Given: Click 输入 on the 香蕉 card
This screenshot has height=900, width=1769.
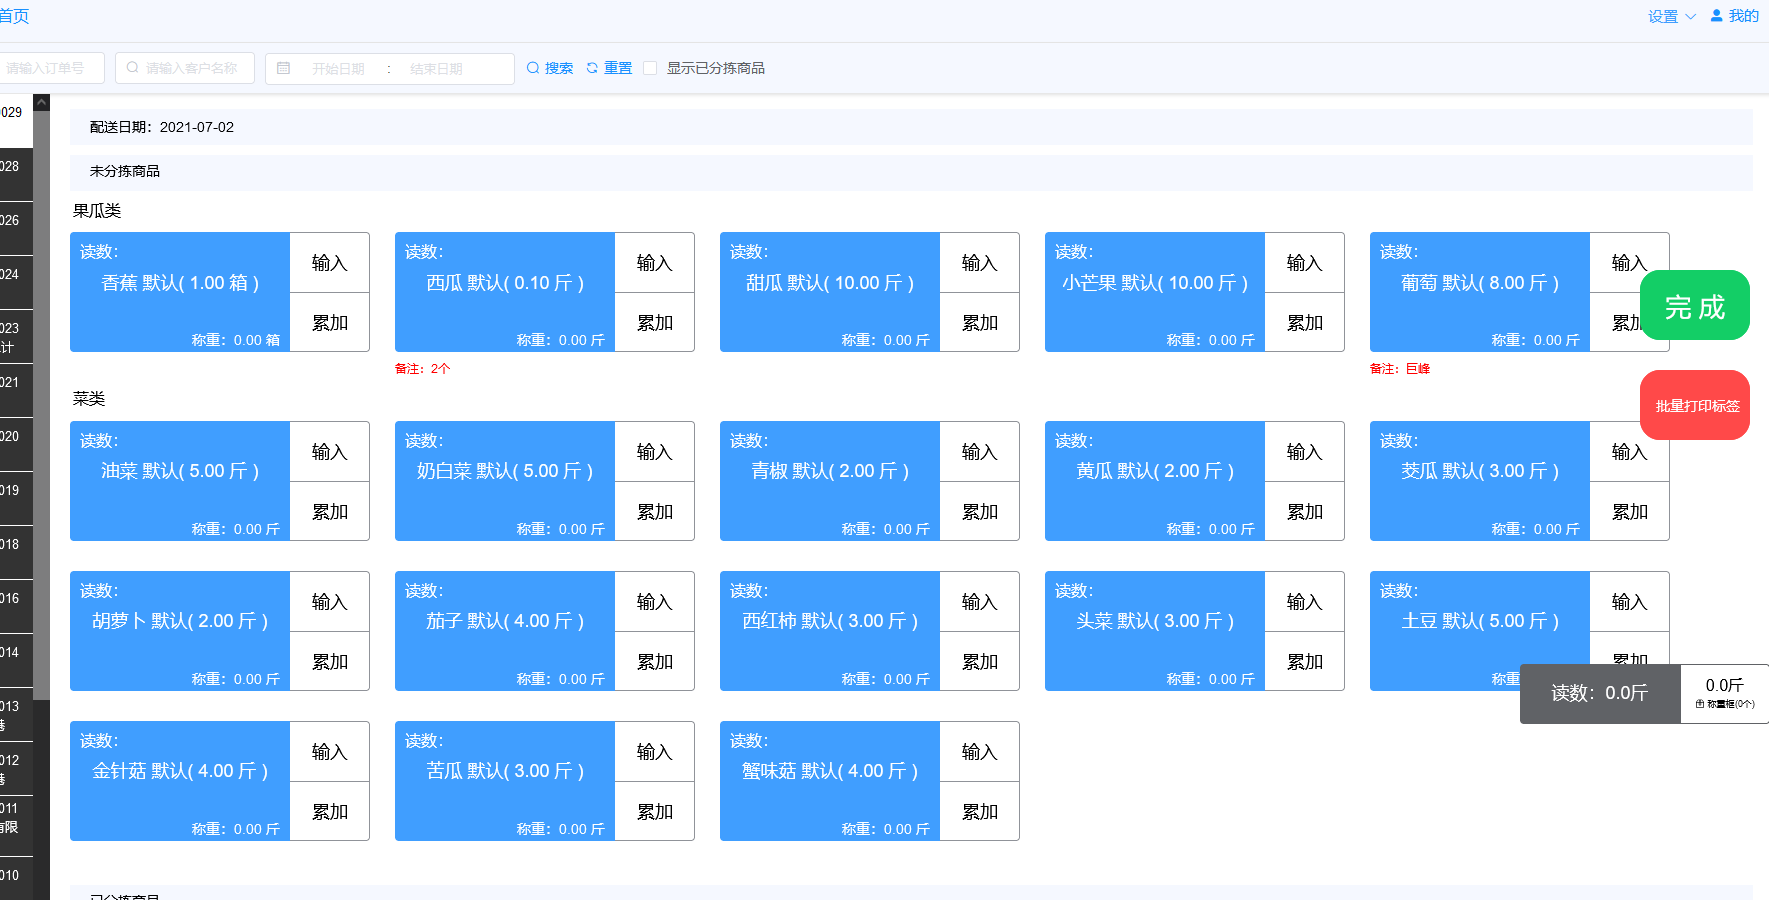Looking at the screenshot, I should click(329, 262).
